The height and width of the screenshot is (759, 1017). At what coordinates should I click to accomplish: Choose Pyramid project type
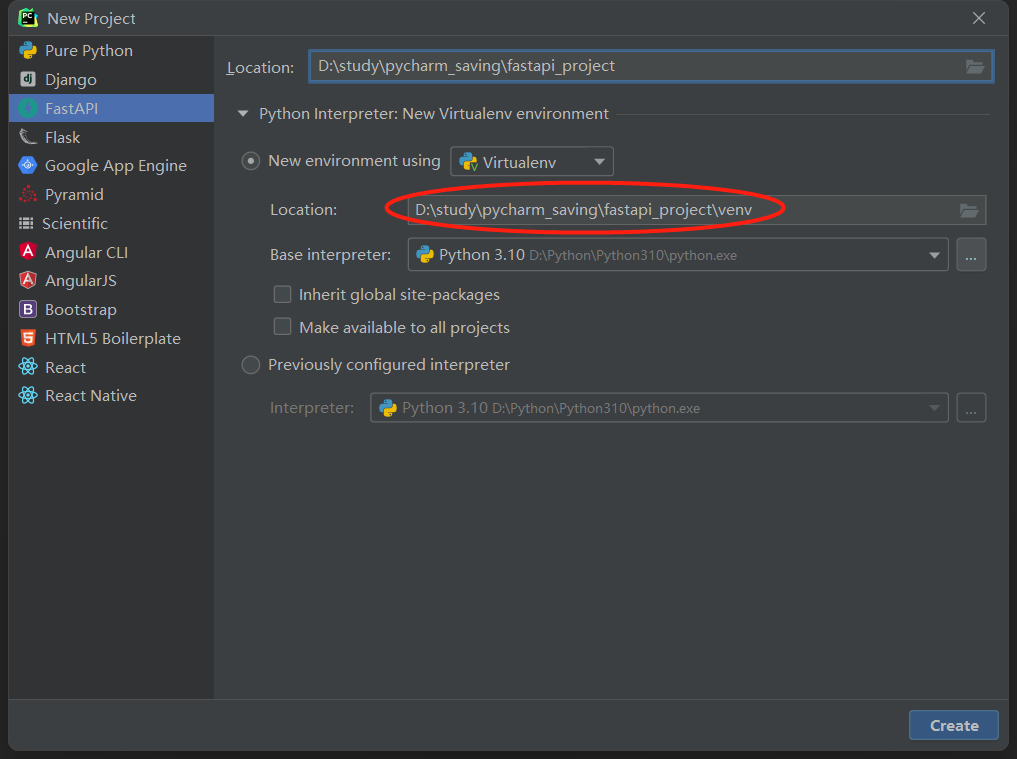coord(111,195)
